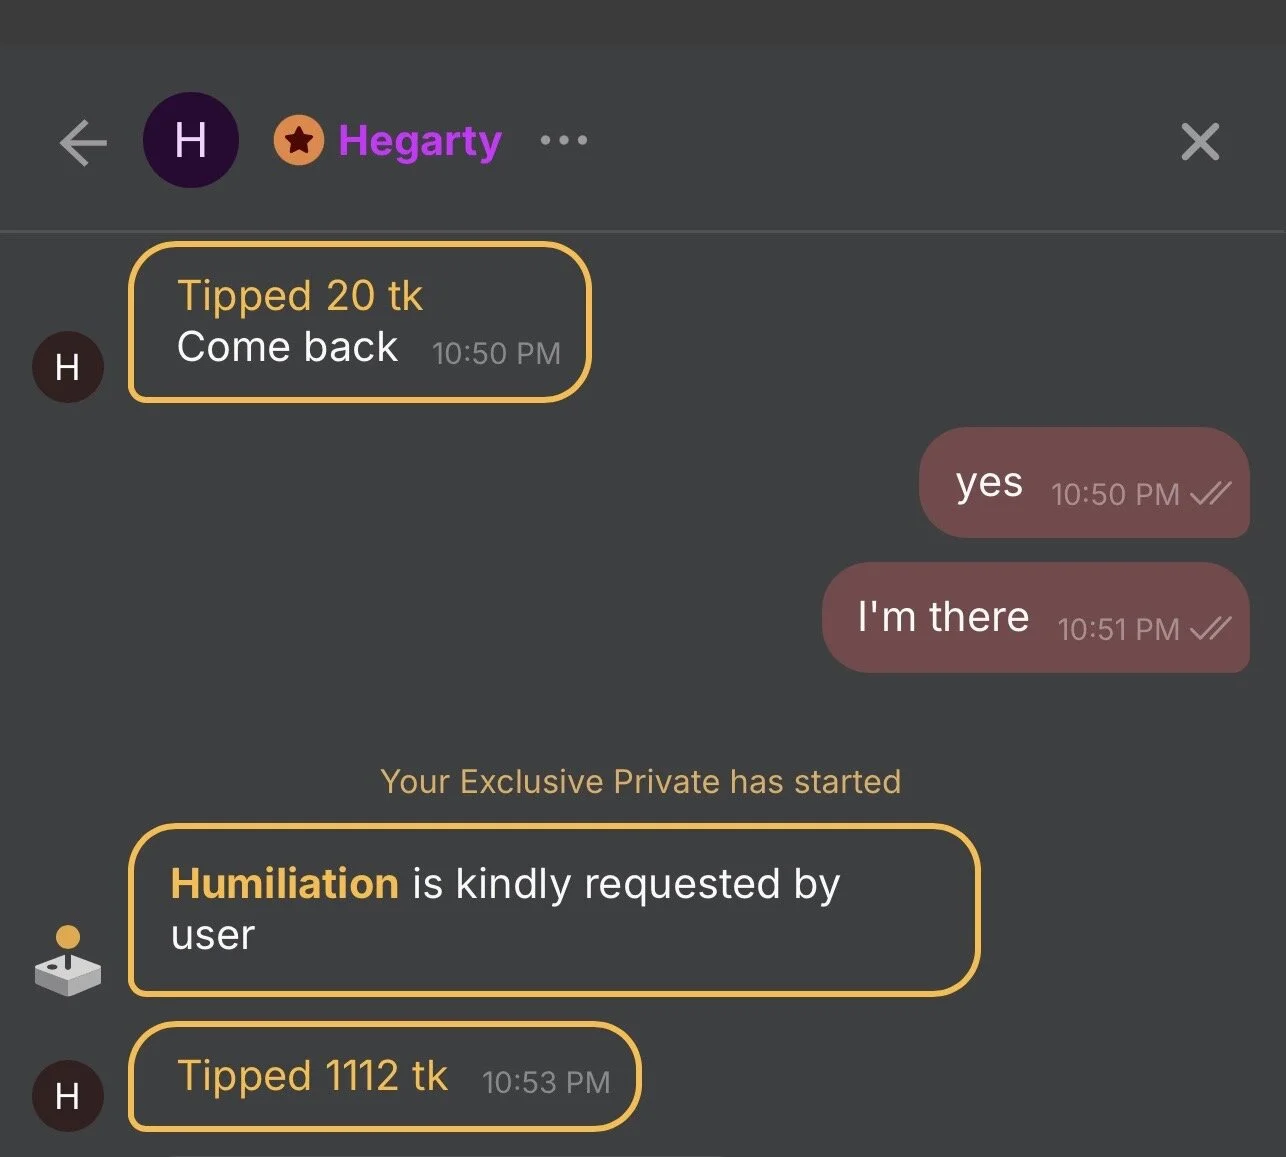Click the avatar beside "Tipped 1112 tk"
Viewport: 1286px width, 1157px height.
(68, 1096)
